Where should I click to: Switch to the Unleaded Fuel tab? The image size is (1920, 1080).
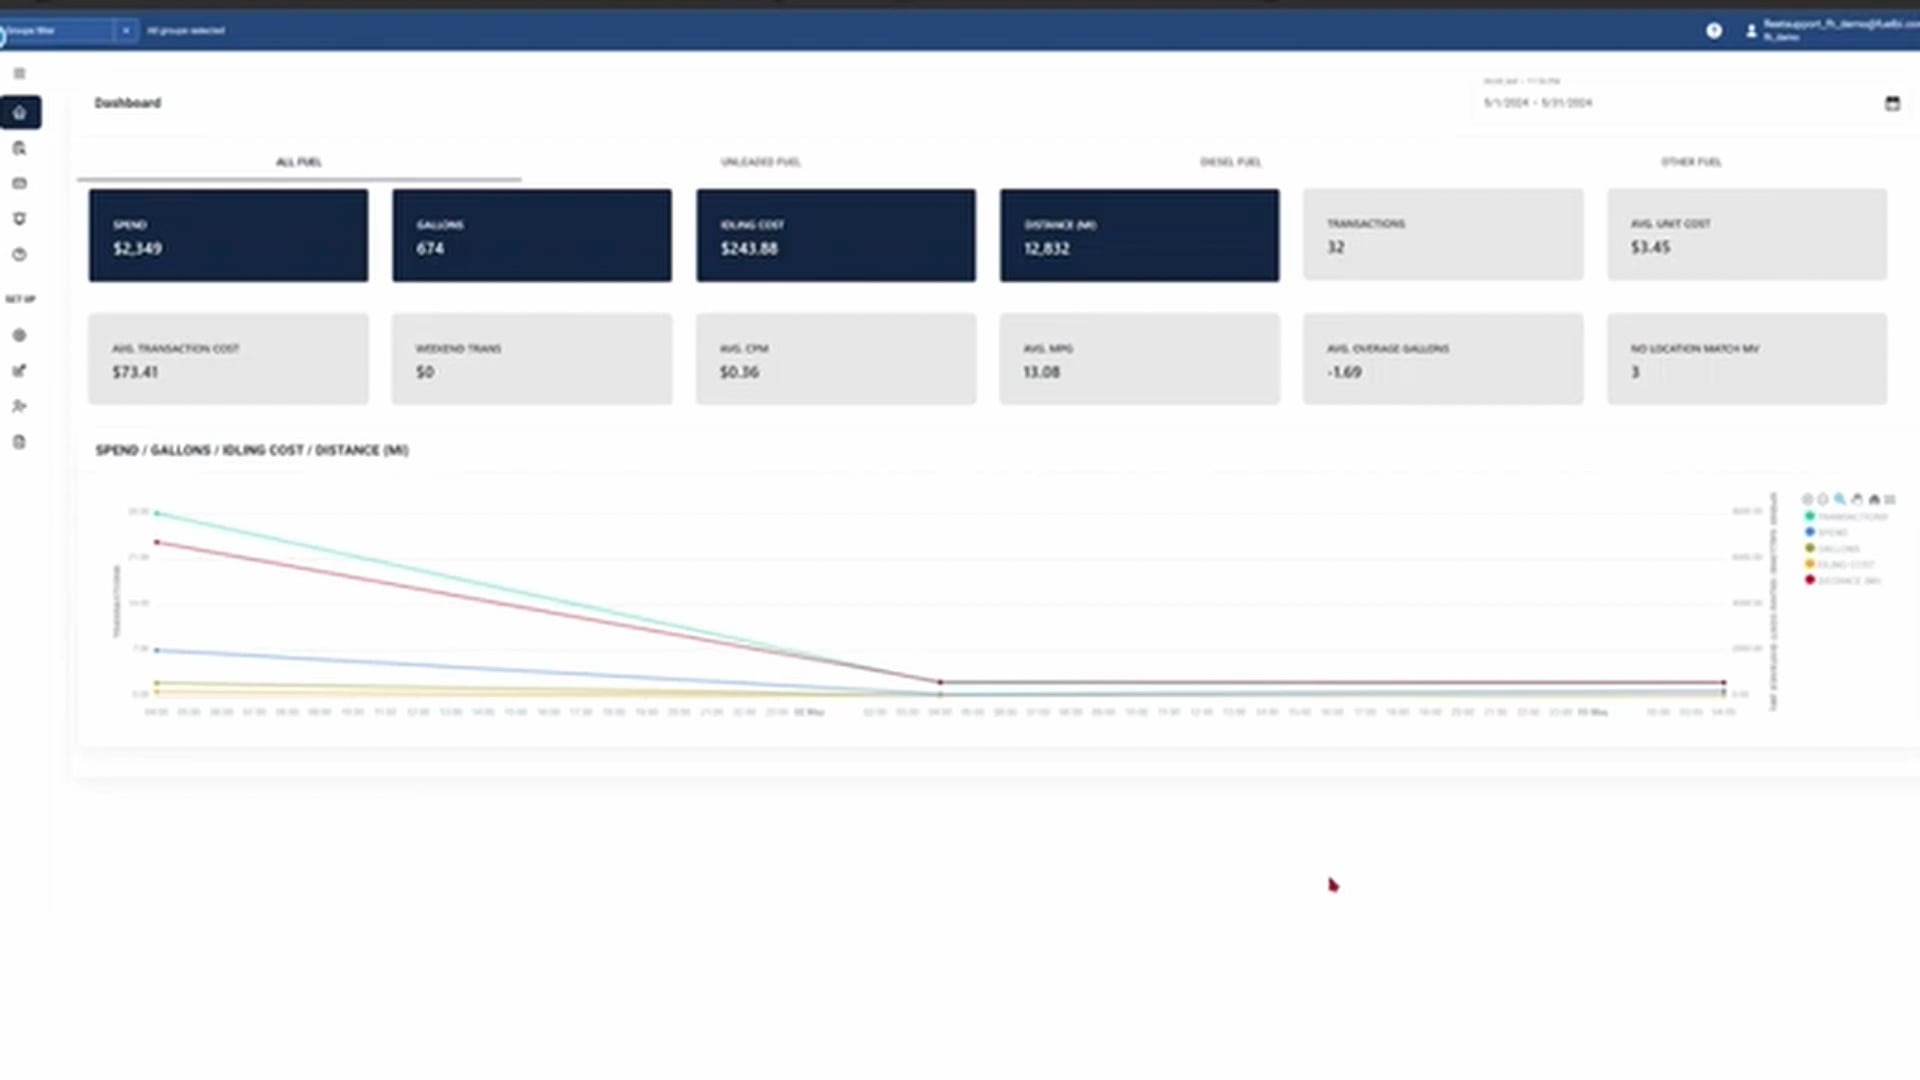(x=760, y=162)
